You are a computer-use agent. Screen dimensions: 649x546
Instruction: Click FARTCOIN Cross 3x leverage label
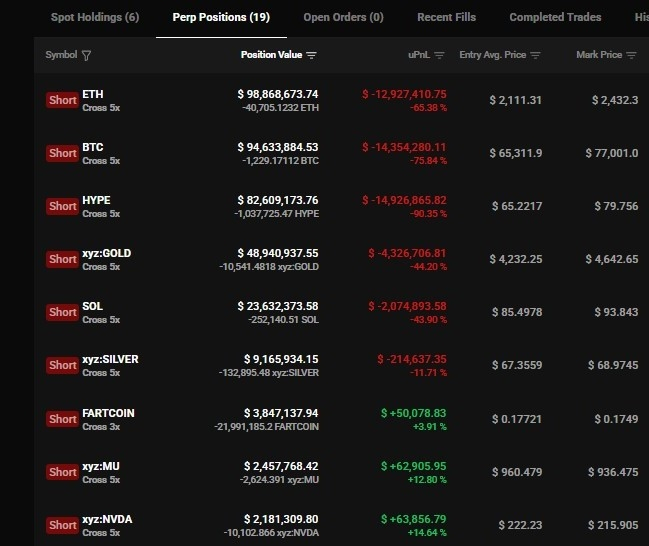pyautogui.click(x=101, y=427)
